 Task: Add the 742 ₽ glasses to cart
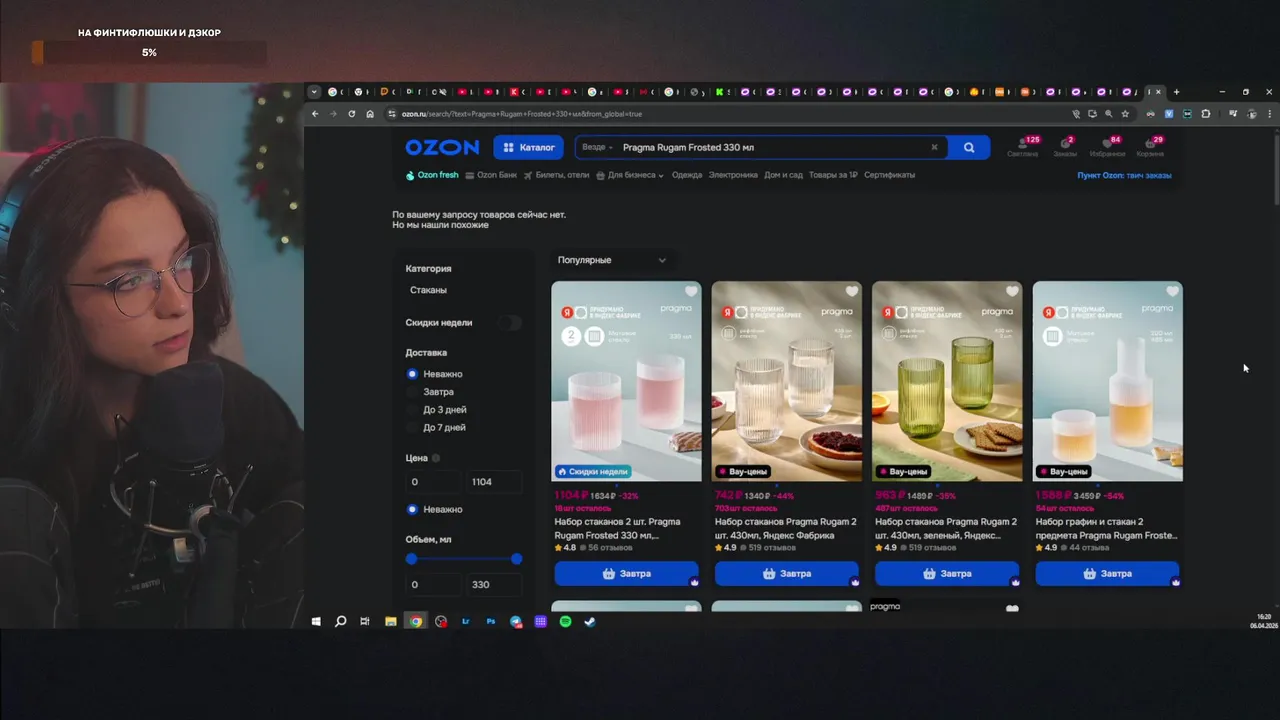787,574
